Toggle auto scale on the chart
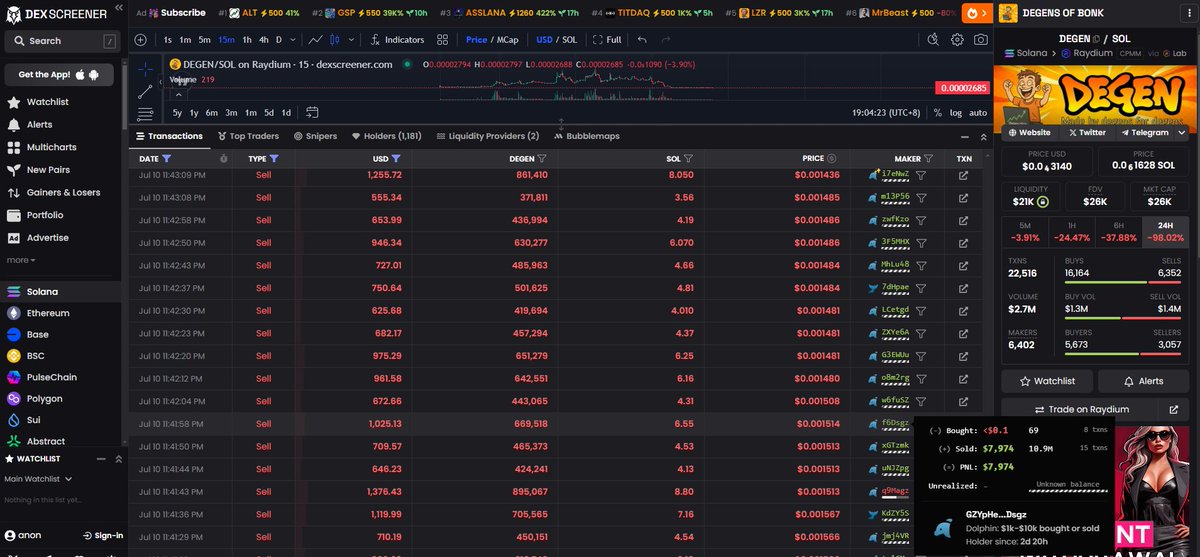Viewport: 1200px width, 557px height. 978,113
